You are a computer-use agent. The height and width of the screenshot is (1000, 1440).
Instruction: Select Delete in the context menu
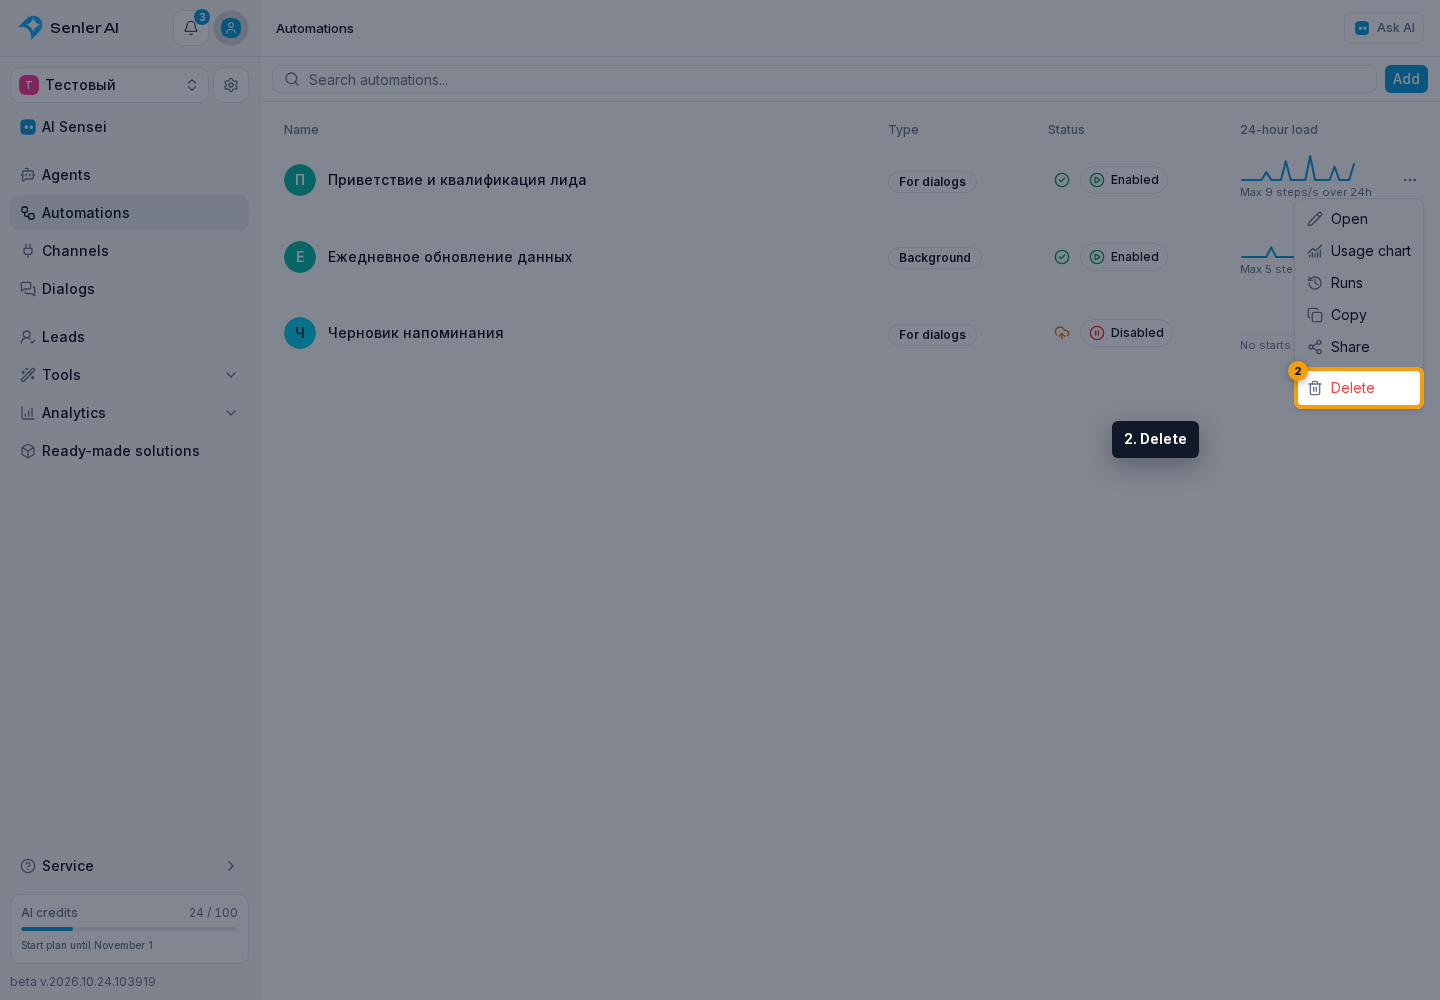(1359, 388)
